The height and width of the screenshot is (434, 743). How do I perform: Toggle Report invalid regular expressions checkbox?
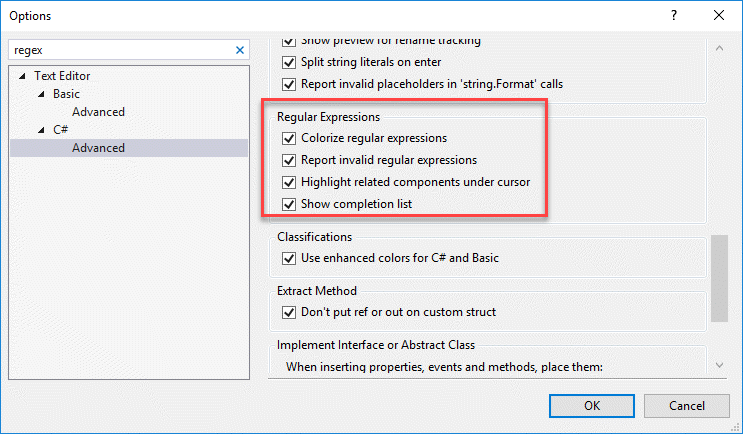pyautogui.click(x=290, y=160)
